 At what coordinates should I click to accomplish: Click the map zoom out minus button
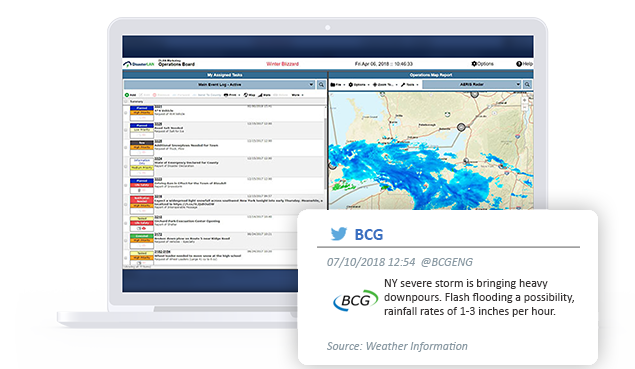click(x=524, y=107)
